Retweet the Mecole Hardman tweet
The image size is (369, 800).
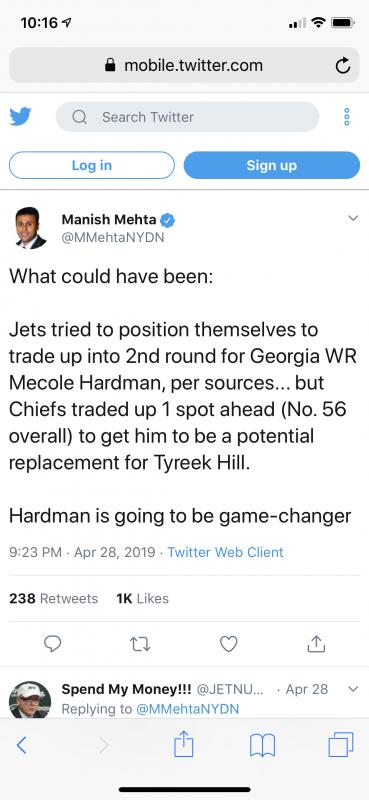pos(140,644)
